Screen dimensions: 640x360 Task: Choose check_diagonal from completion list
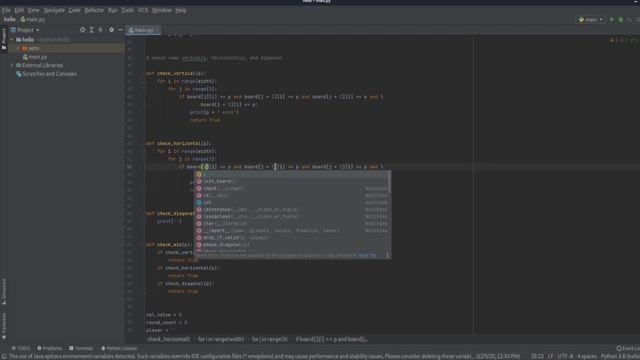click(x=293, y=245)
